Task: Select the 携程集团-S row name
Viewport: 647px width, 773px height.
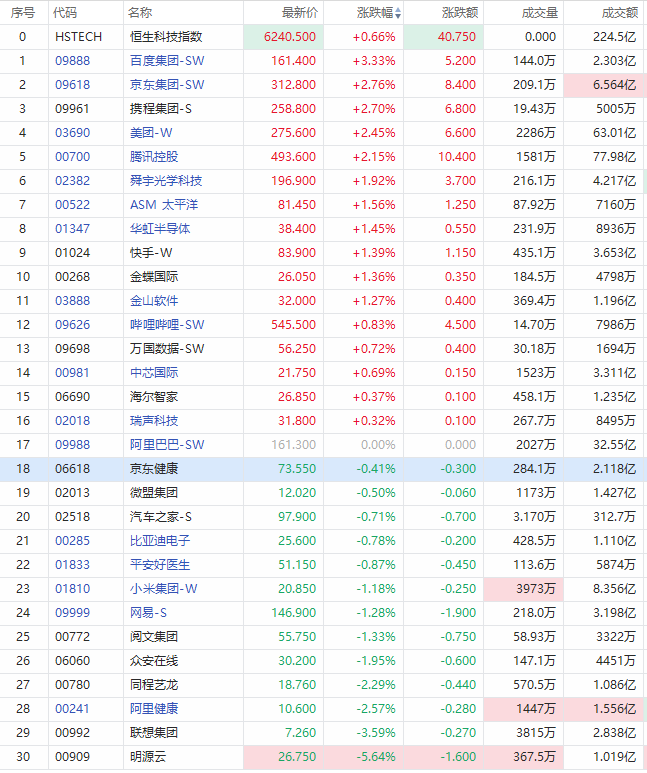Action: coord(160,109)
